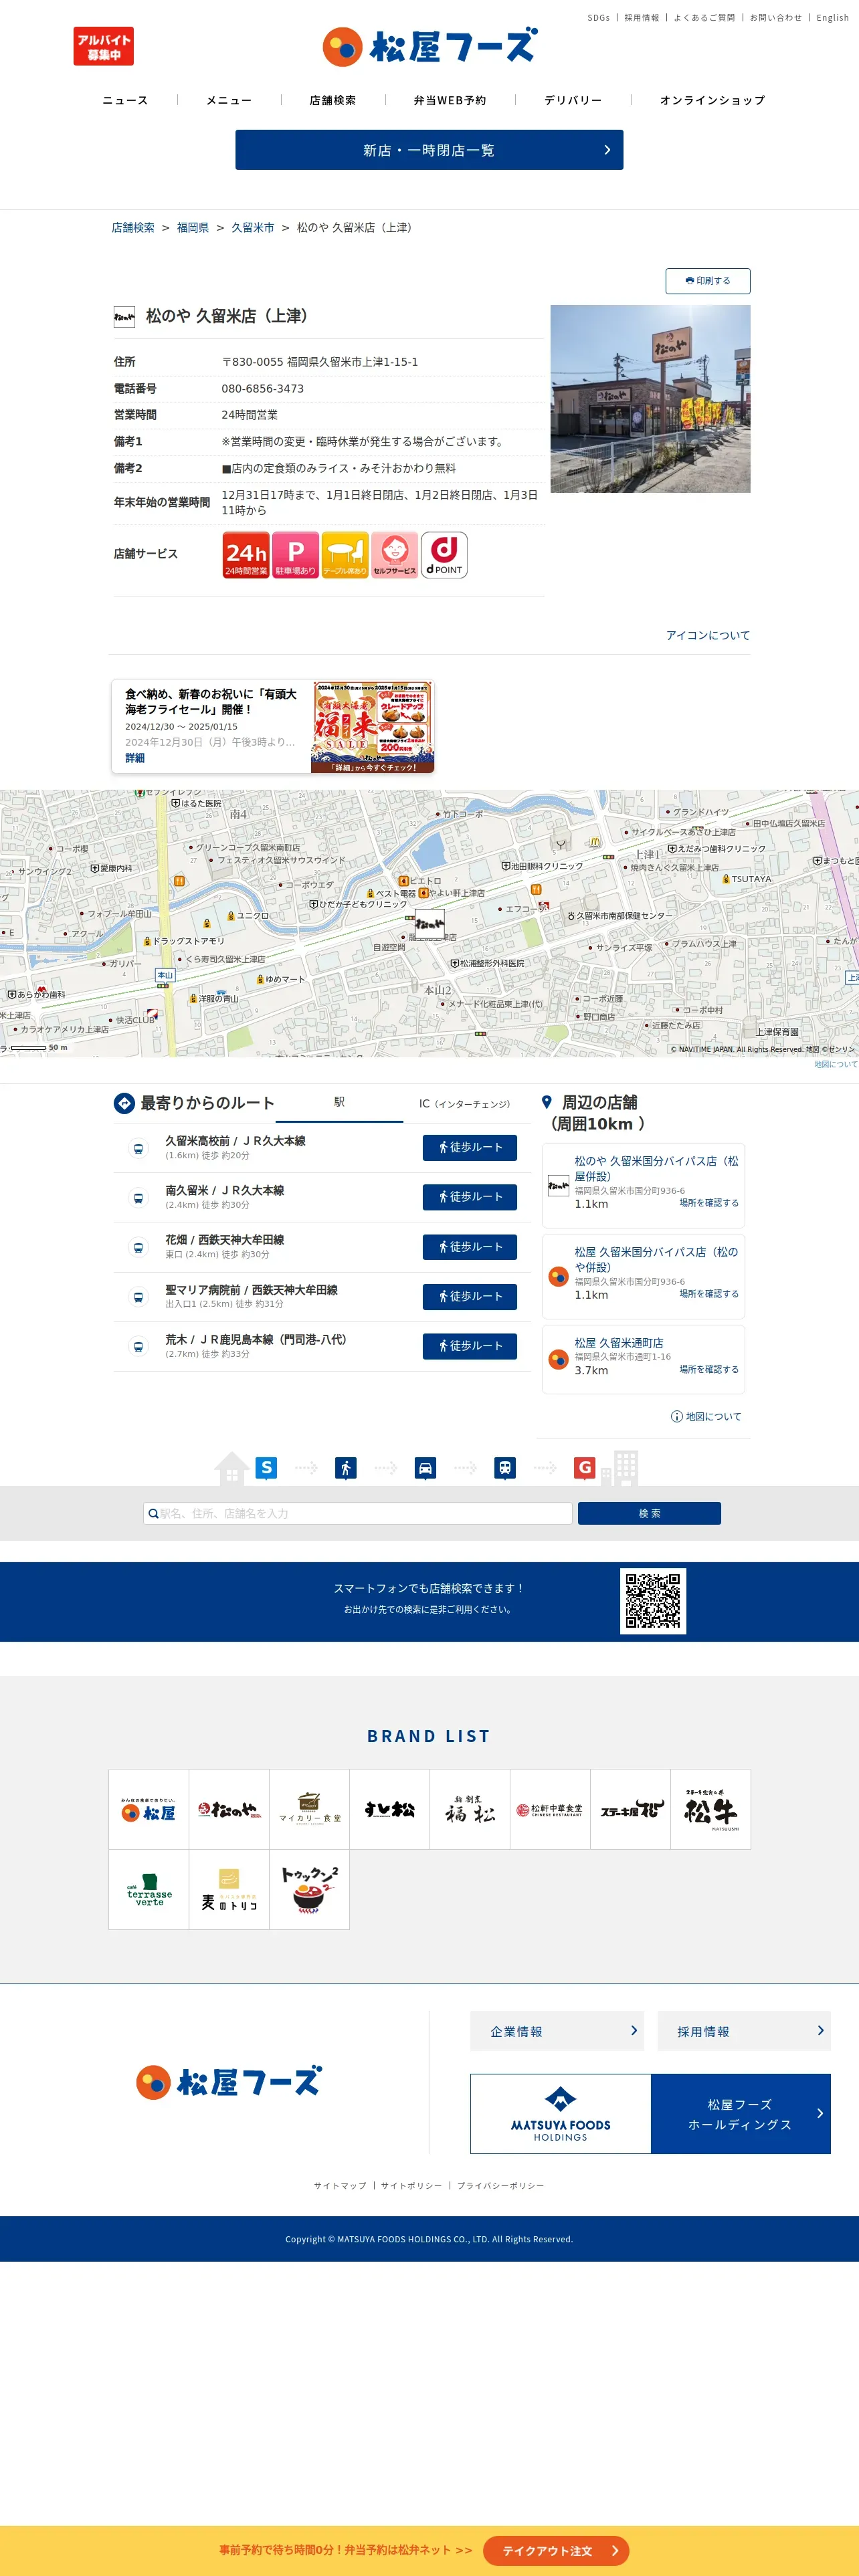
Task: Open the 企業情報 footer button
Action: tap(558, 2031)
